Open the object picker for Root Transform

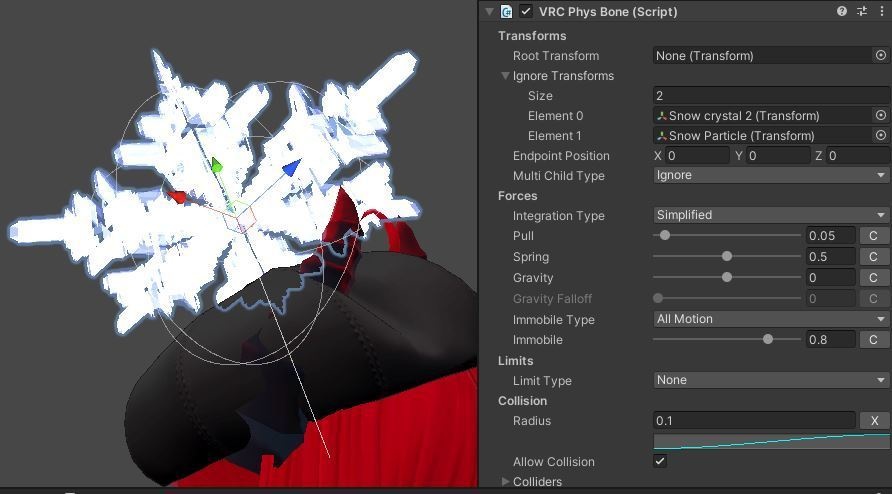(881, 55)
